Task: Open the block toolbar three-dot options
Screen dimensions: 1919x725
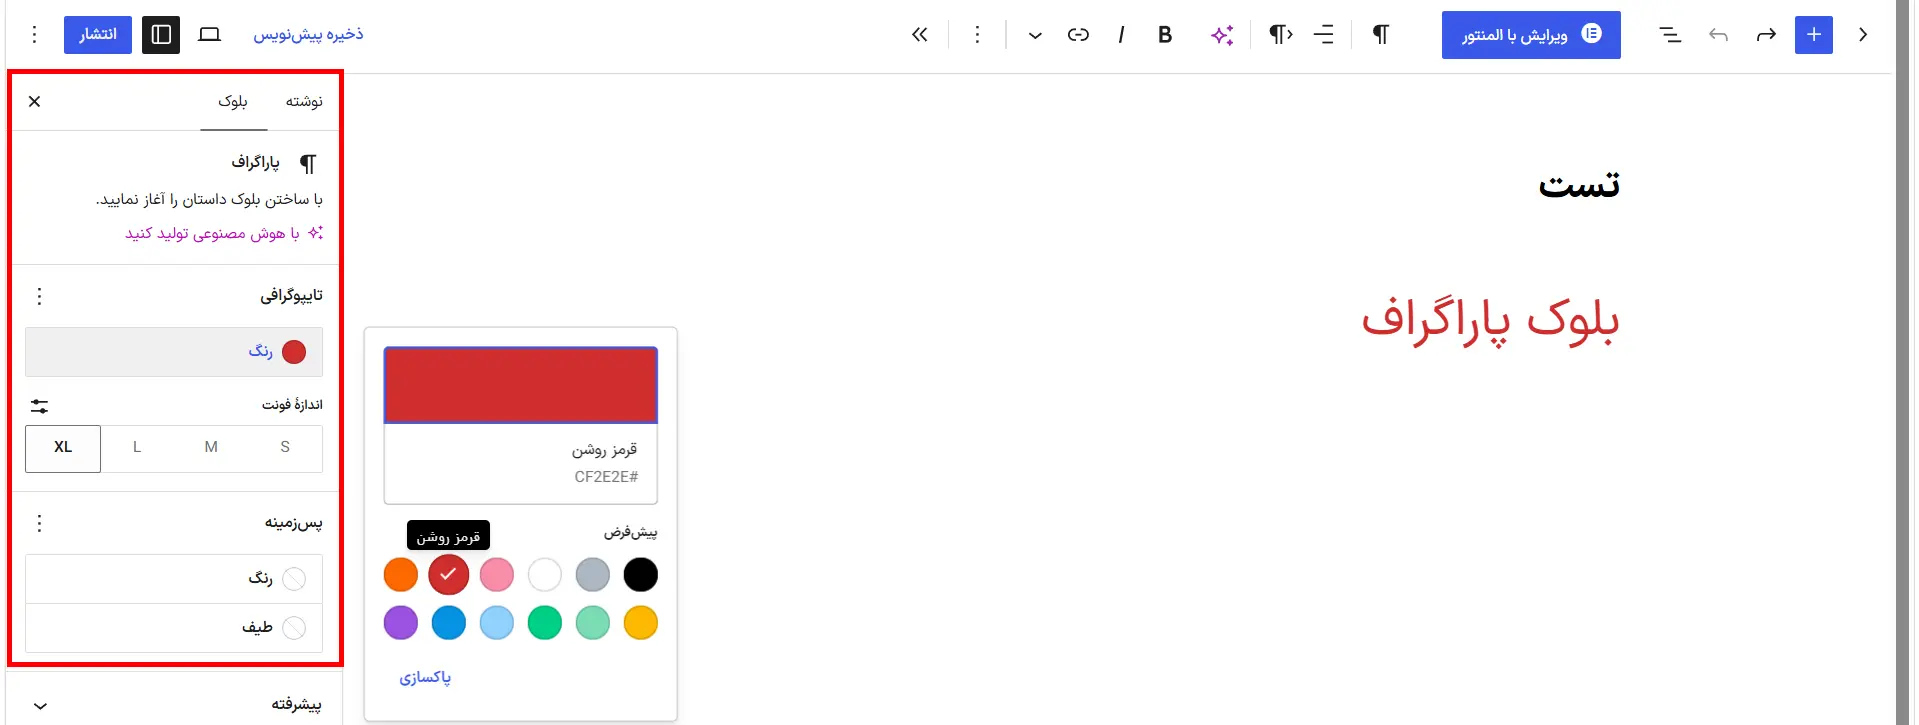Action: pyautogui.click(x=977, y=35)
